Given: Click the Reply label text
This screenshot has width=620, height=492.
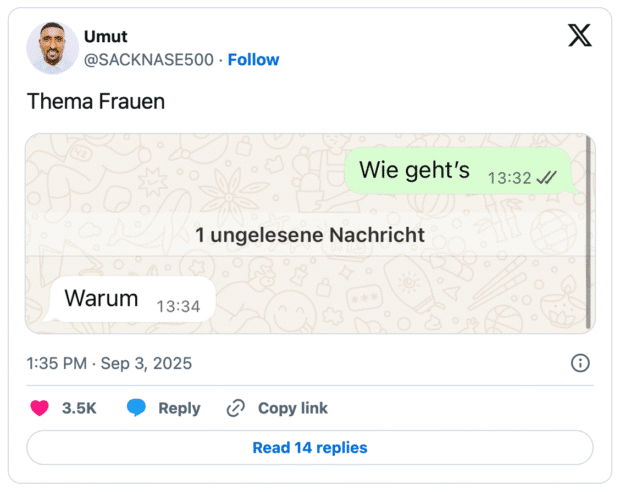Looking at the screenshot, I should (x=179, y=408).
